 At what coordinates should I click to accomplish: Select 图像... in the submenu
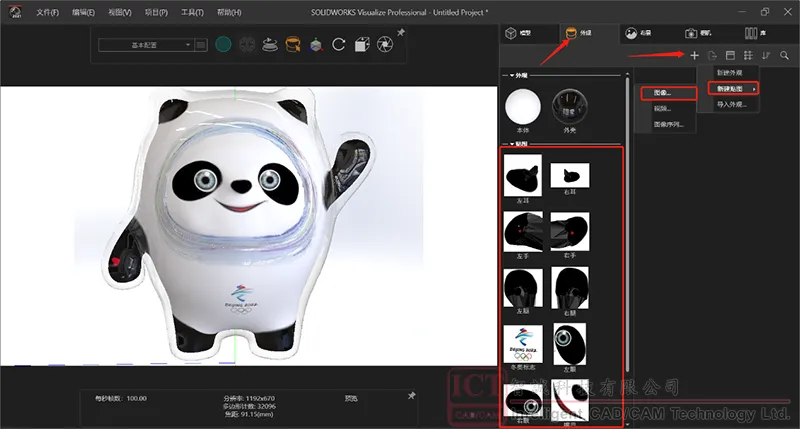click(669, 93)
